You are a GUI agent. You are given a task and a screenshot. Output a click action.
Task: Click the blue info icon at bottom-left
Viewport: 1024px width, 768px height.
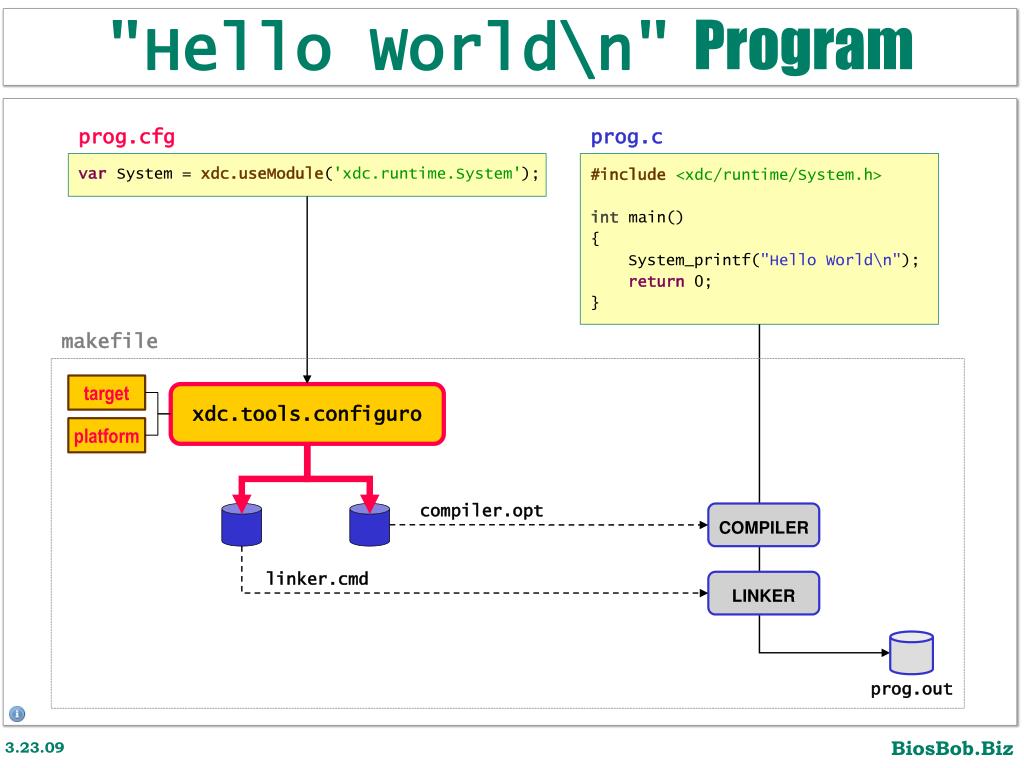(x=17, y=714)
